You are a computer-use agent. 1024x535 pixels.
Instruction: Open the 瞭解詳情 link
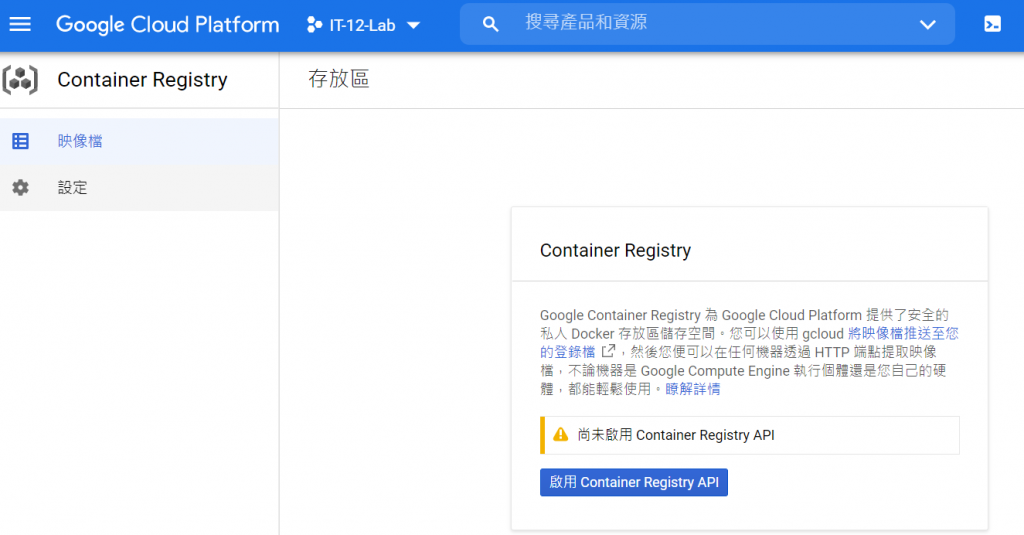(693, 389)
